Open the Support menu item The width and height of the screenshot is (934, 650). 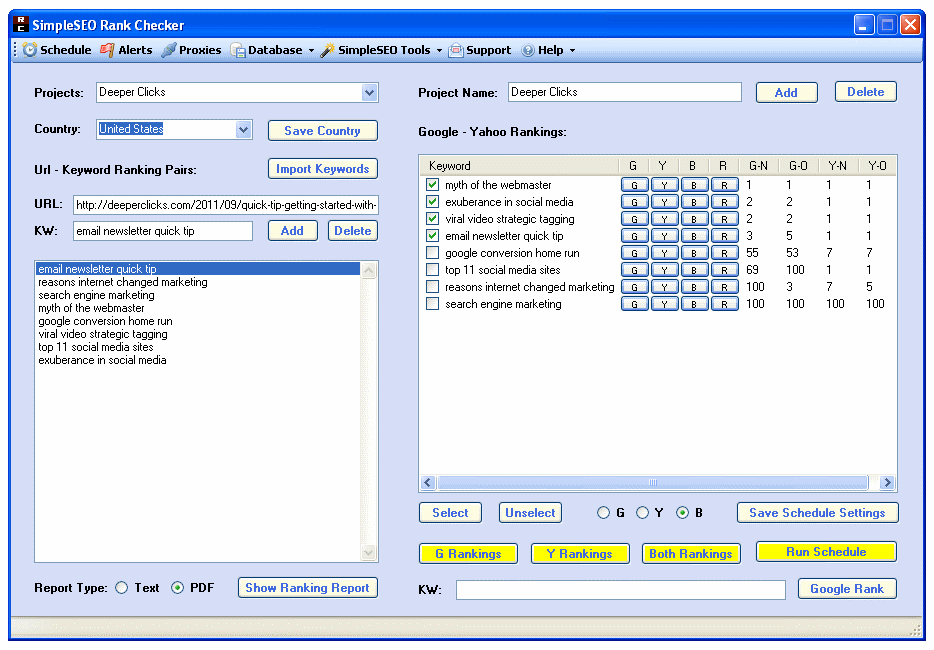pyautogui.click(x=480, y=50)
